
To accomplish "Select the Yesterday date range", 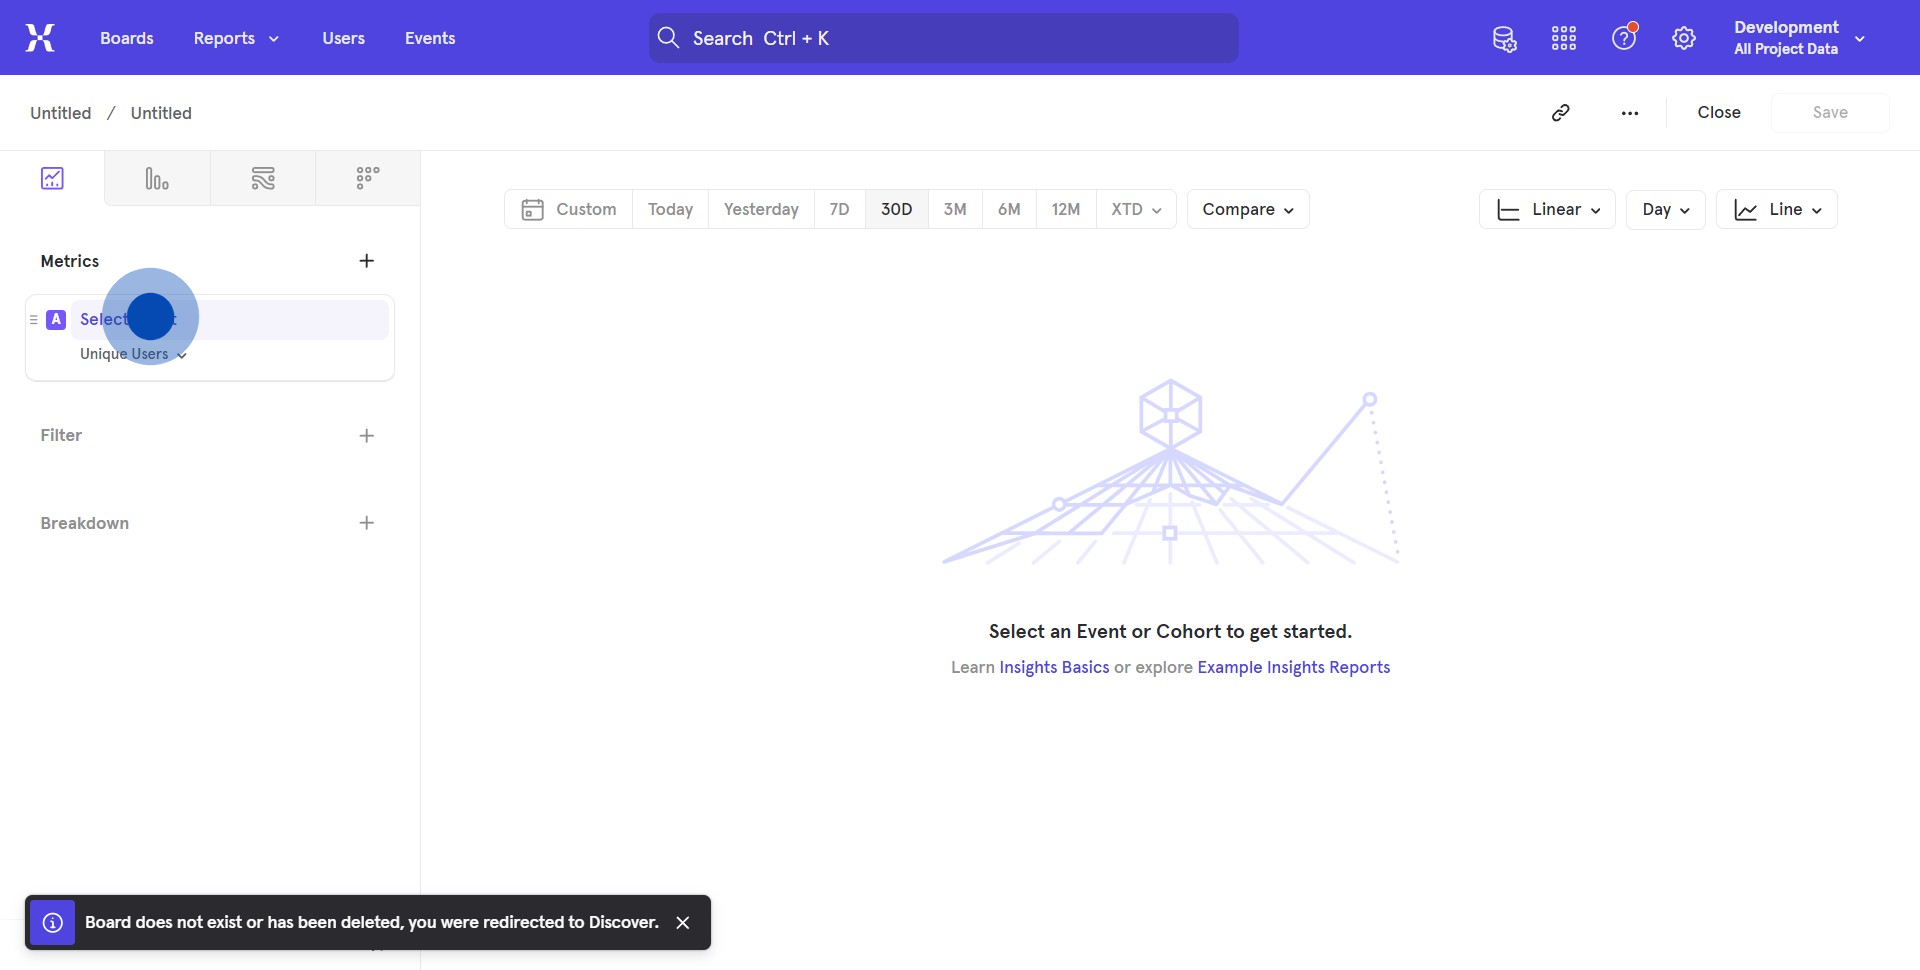I will [761, 210].
